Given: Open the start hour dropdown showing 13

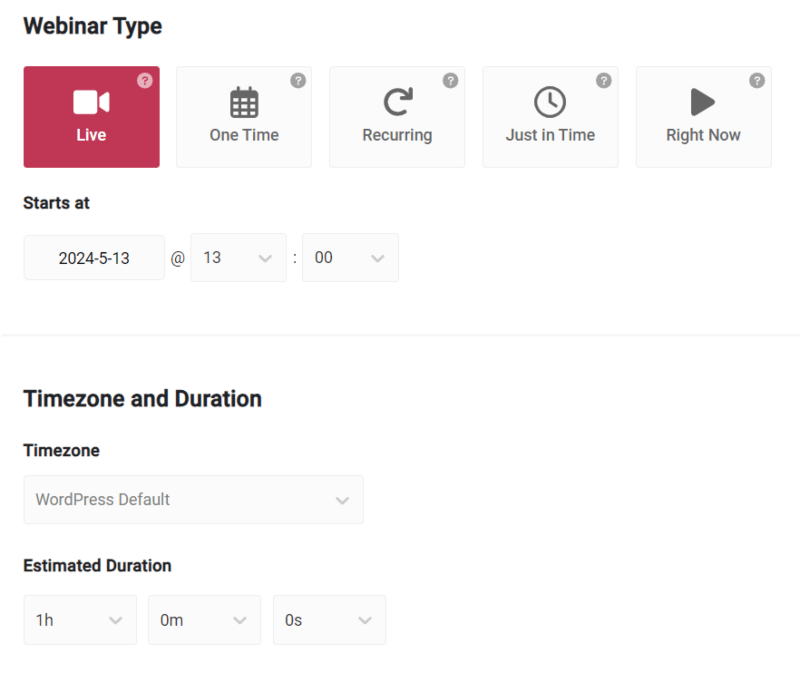Looking at the screenshot, I should (238, 257).
